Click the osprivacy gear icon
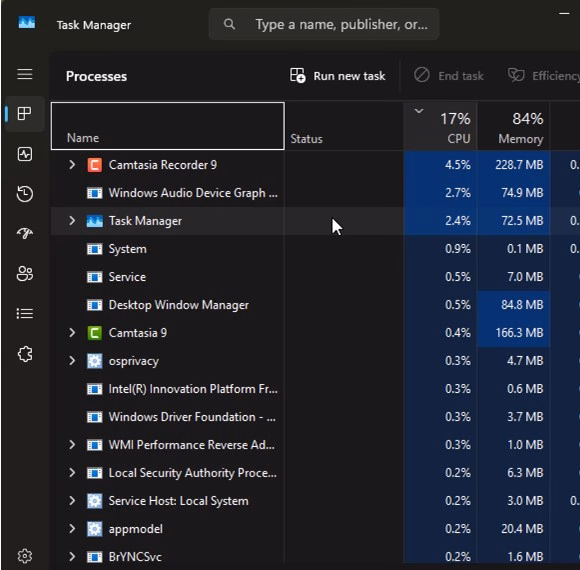580x570 pixels. tap(94, 361)
